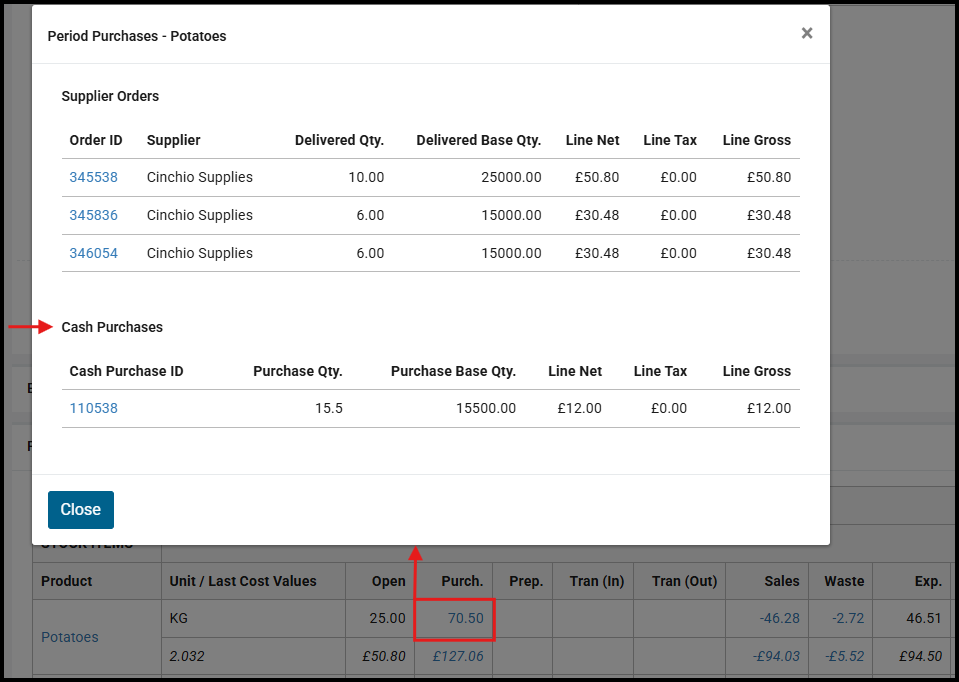Click the Order ID column header

point(96,140)
